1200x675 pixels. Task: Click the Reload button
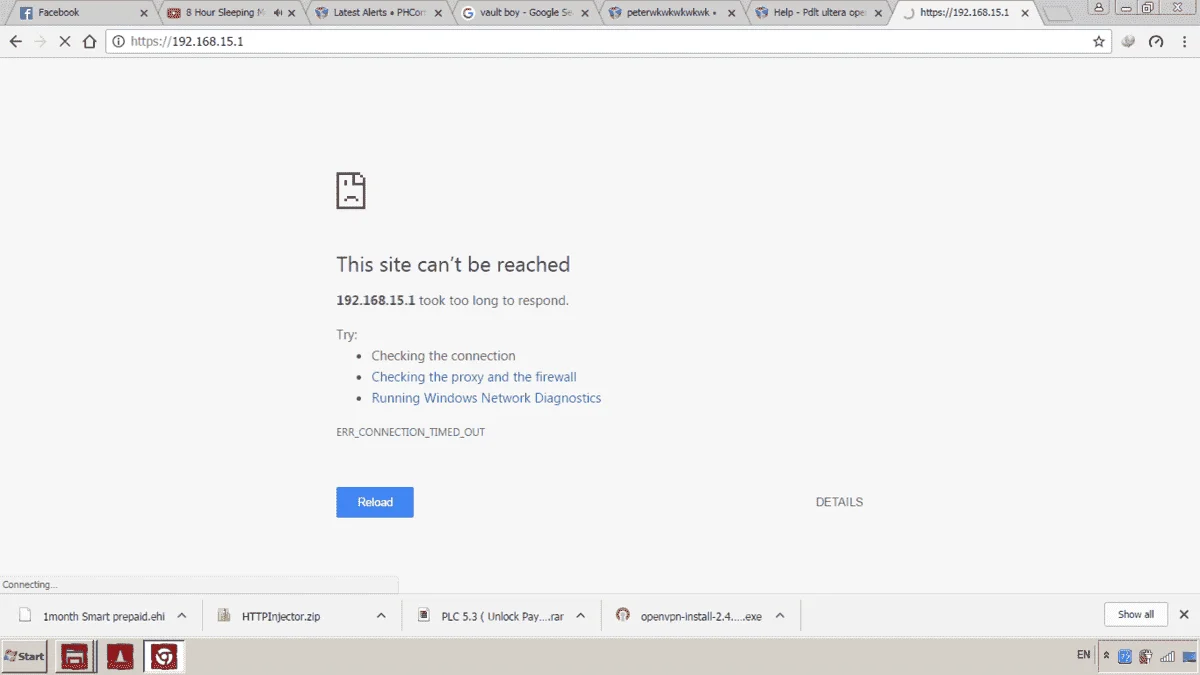(x=375, y=502)
